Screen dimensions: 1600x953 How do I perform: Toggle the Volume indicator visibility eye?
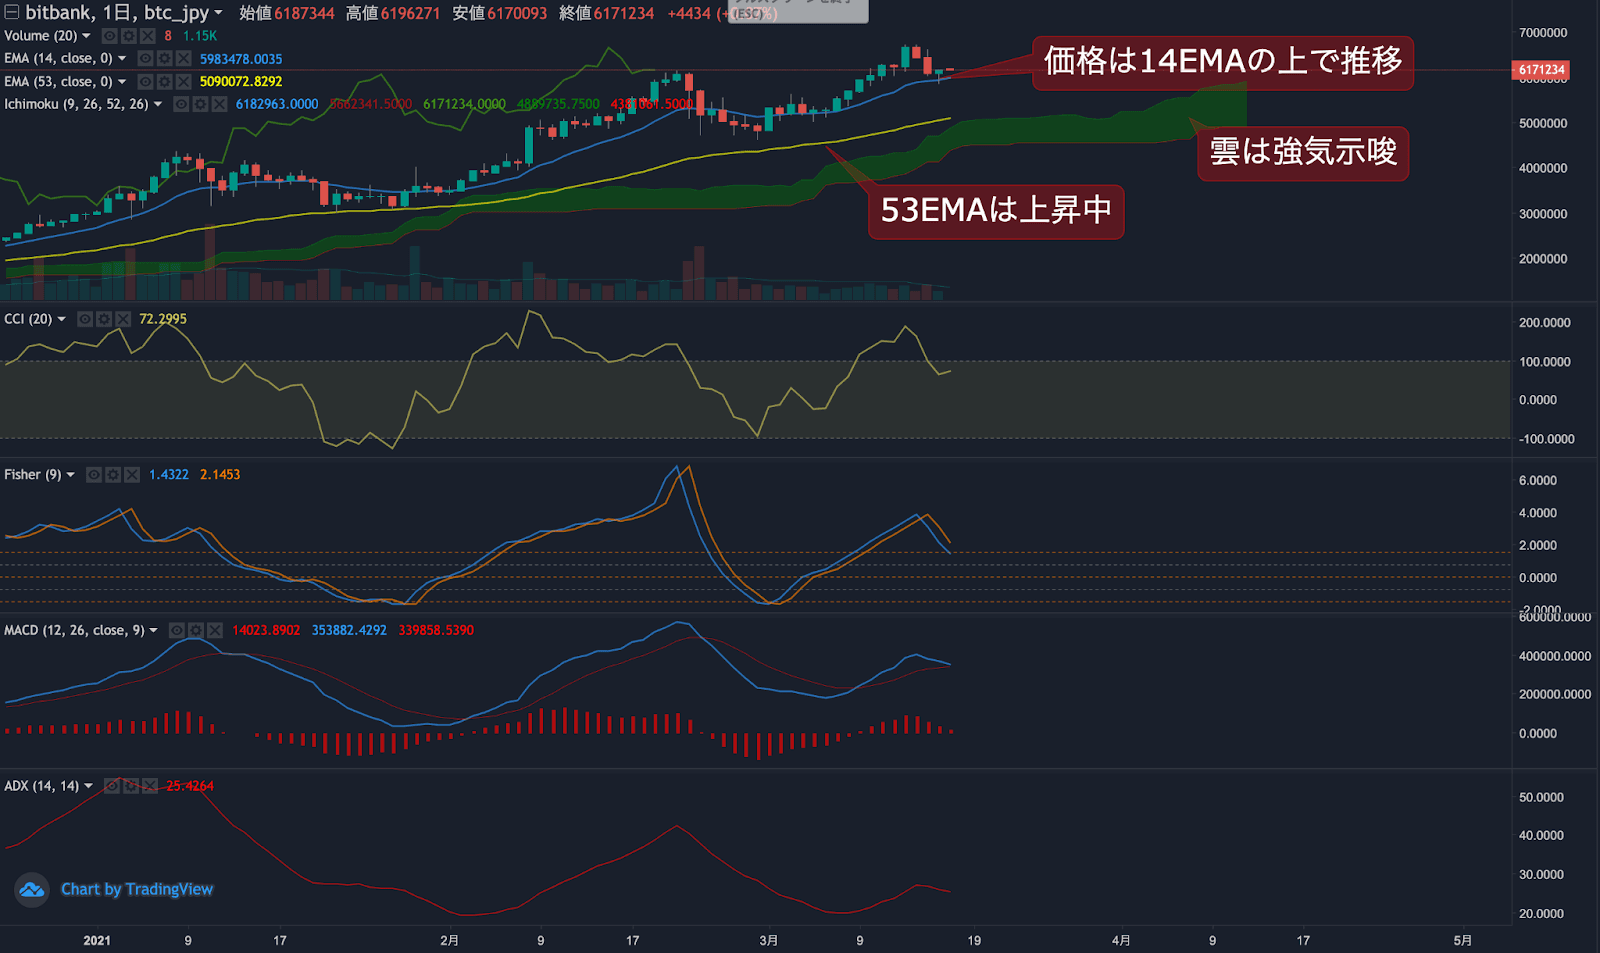click(x=109, y=36)
